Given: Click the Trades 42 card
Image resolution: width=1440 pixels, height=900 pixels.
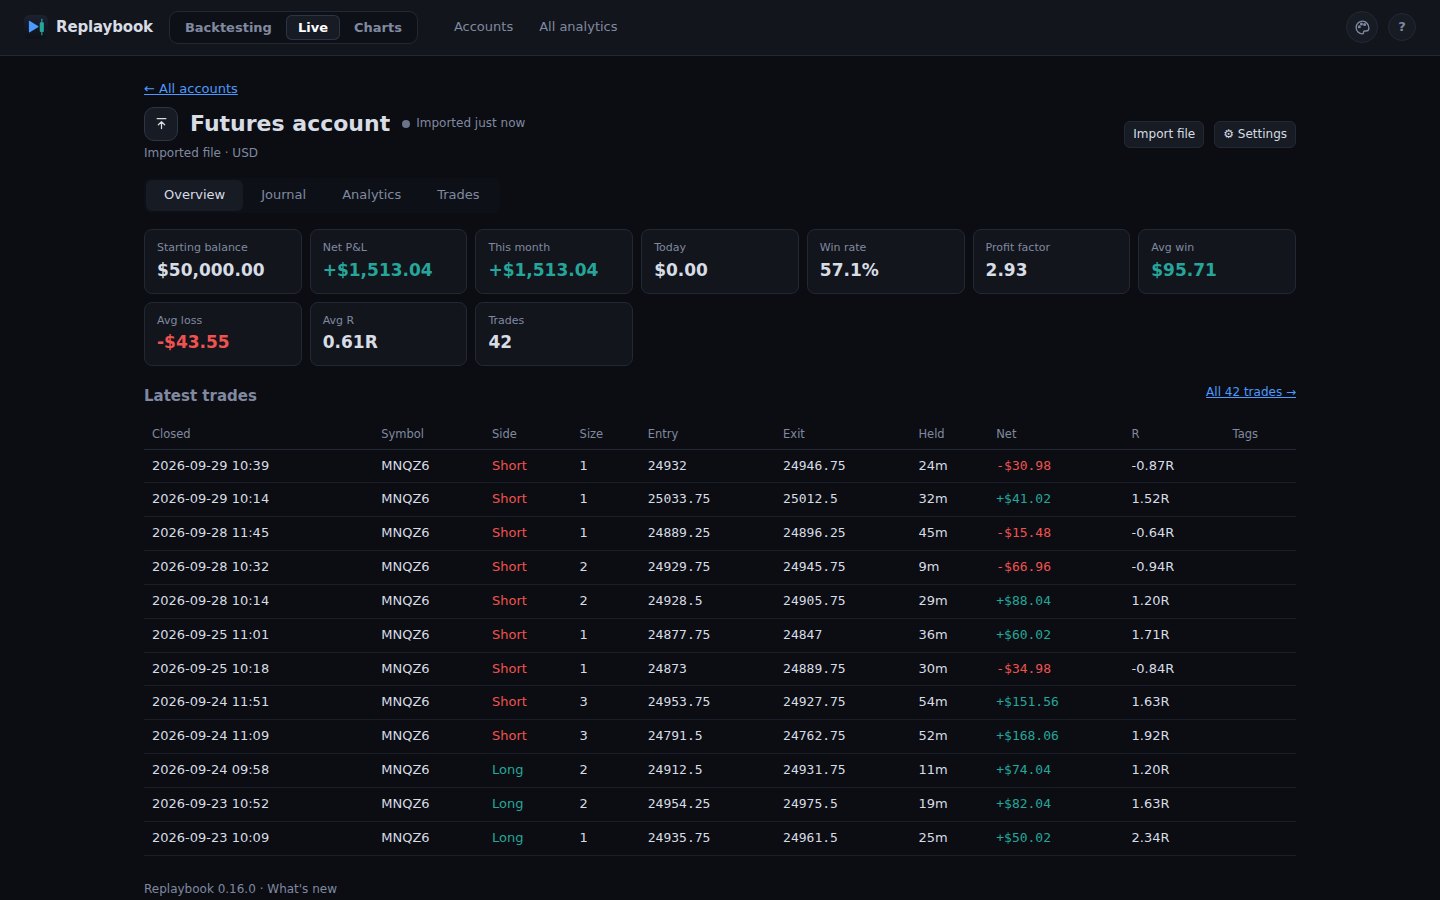Looking at the screenshot, I should click(x=554, y=334).
